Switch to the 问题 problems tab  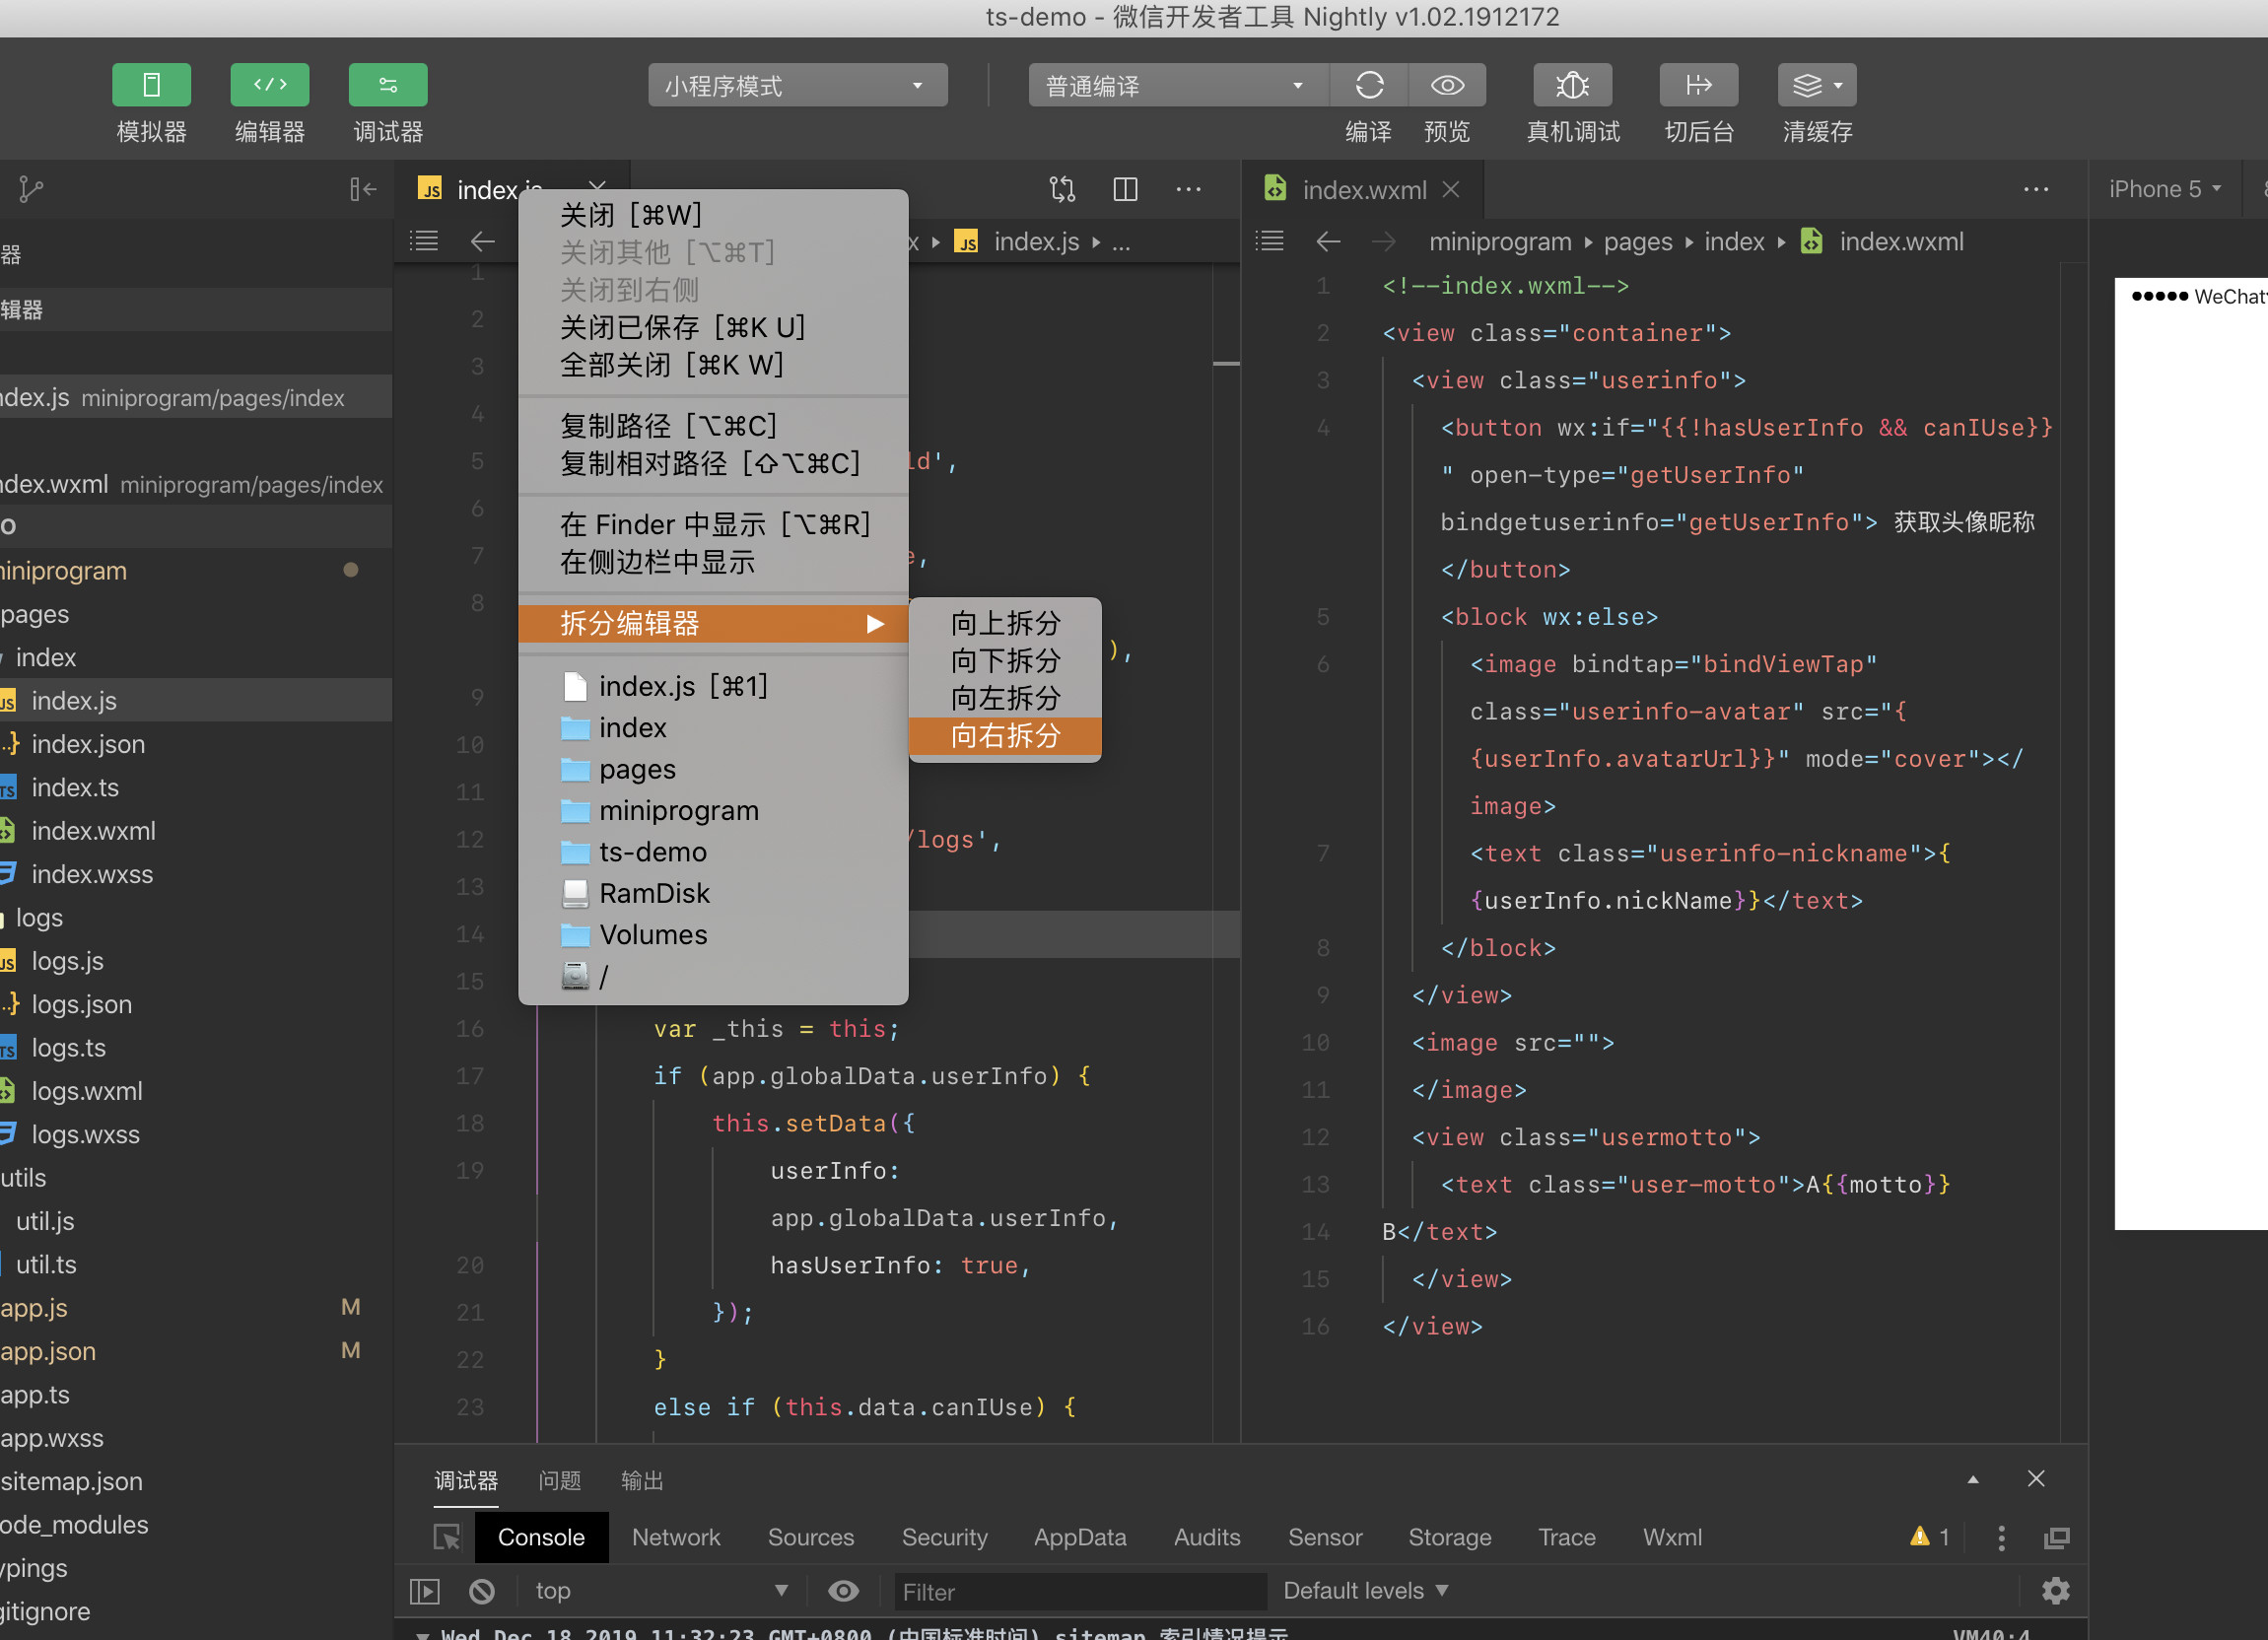pyautogui.click(x=559, y=1480)
